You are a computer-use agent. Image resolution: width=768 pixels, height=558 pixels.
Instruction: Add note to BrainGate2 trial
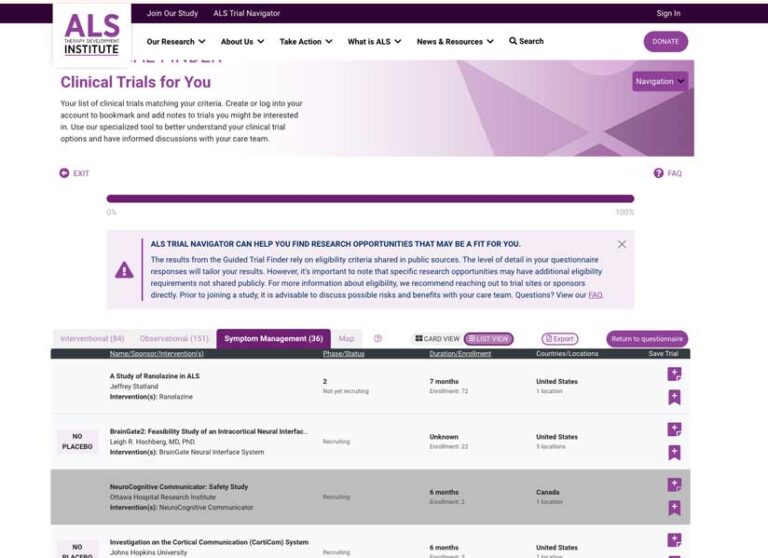(674, 430)
